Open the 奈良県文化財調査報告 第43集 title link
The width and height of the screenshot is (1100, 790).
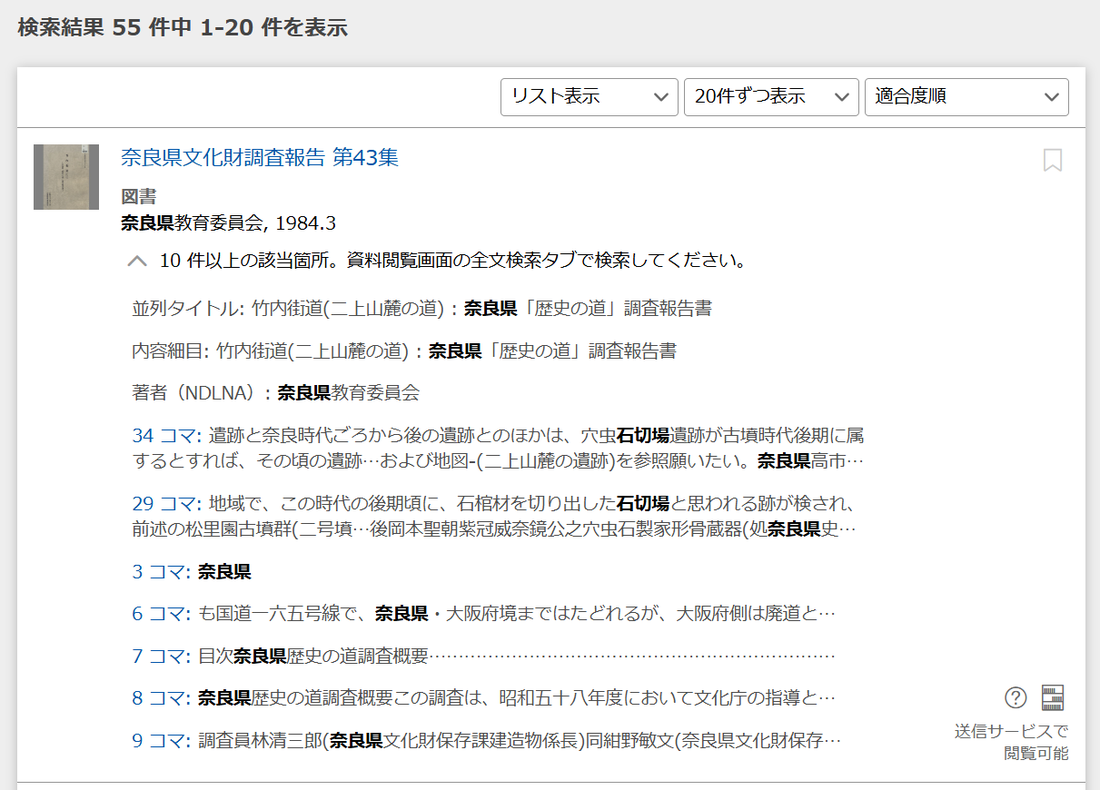point(260,157)
